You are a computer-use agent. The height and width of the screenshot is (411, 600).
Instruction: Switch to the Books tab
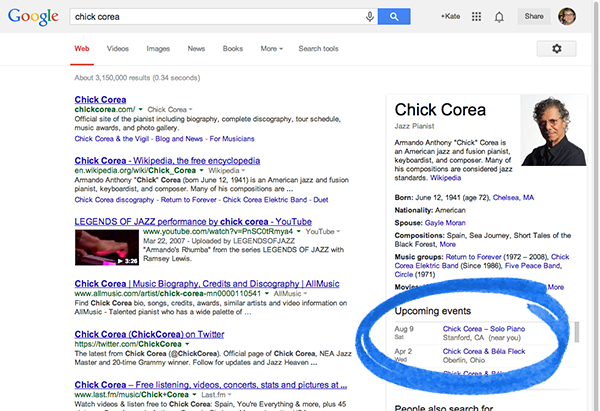pyautogui.click(x=233, y=49)
